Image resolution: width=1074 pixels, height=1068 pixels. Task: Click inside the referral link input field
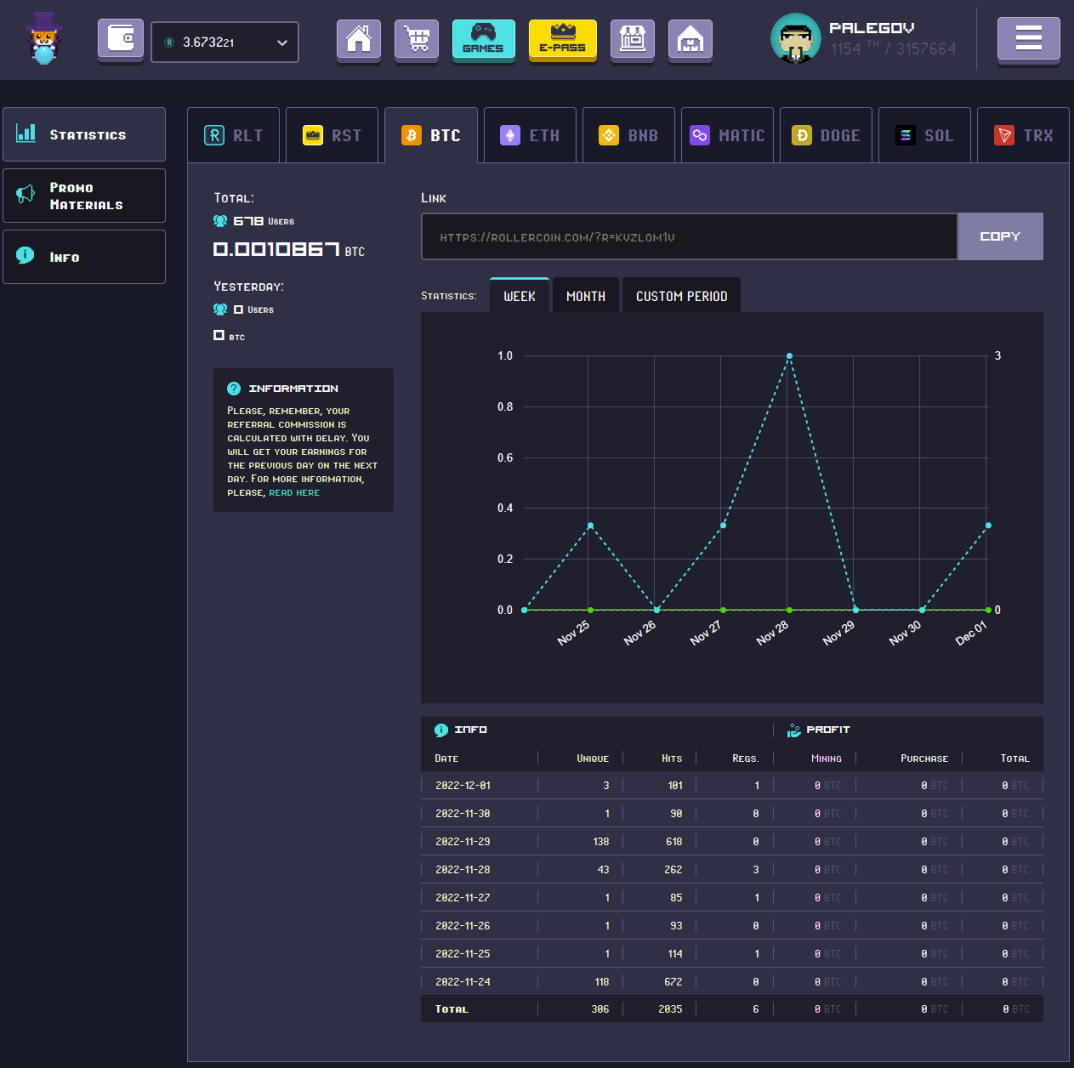tap(688, 236)
